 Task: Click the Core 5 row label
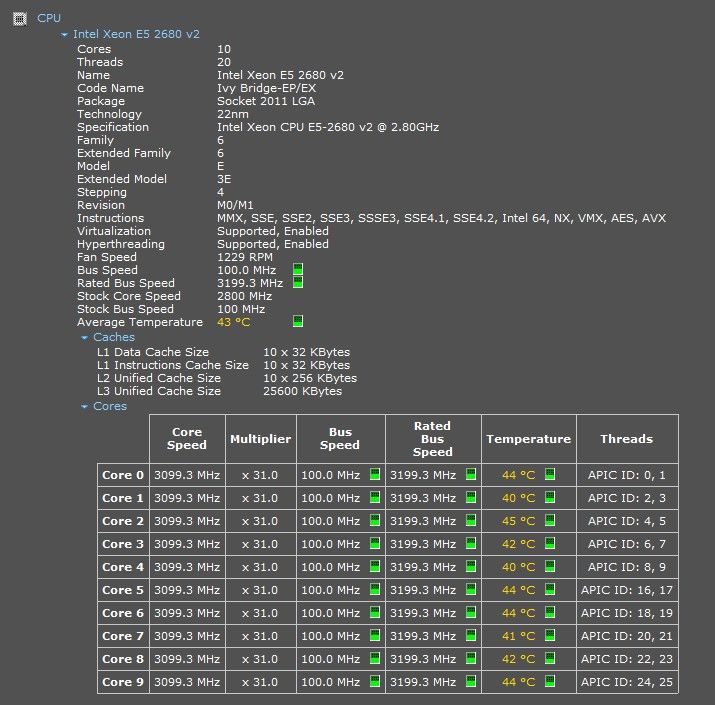tap(123, 590)
